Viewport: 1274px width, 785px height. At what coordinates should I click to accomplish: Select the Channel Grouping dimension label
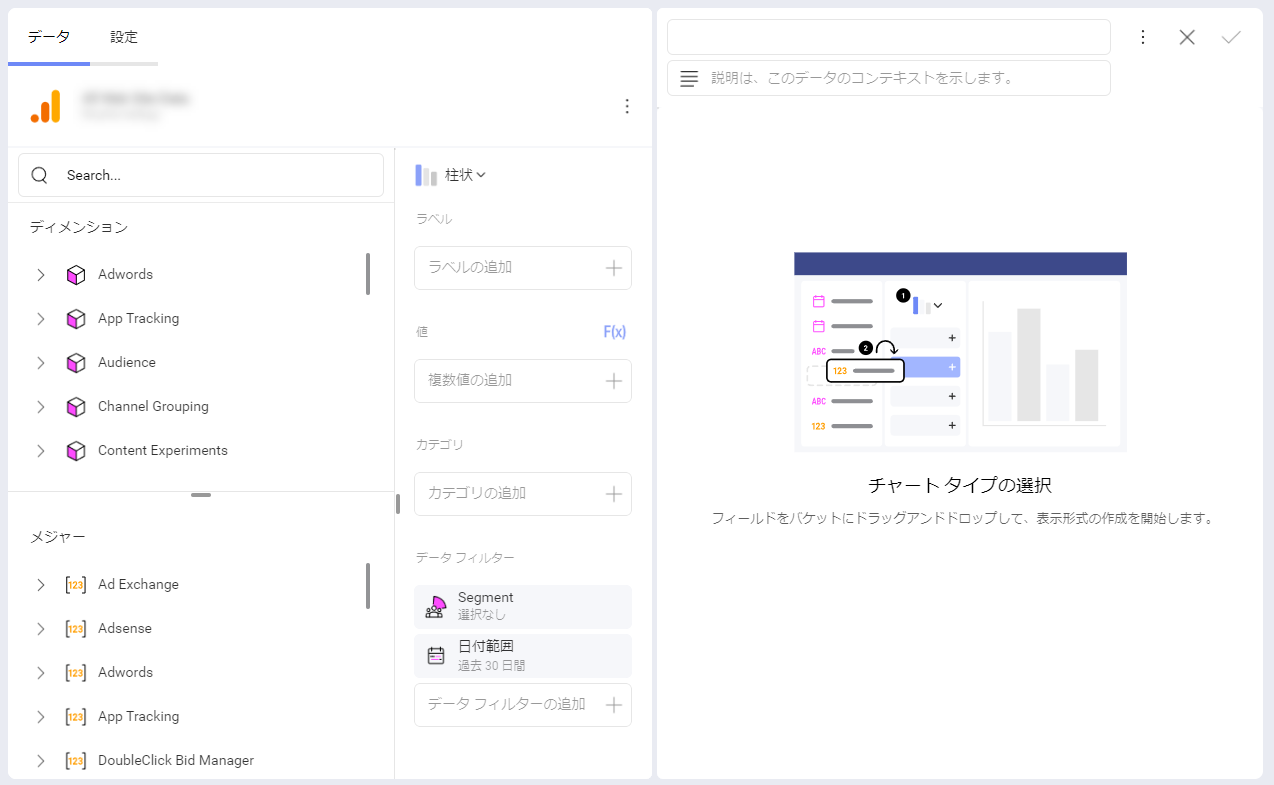(x=153, y=407)
